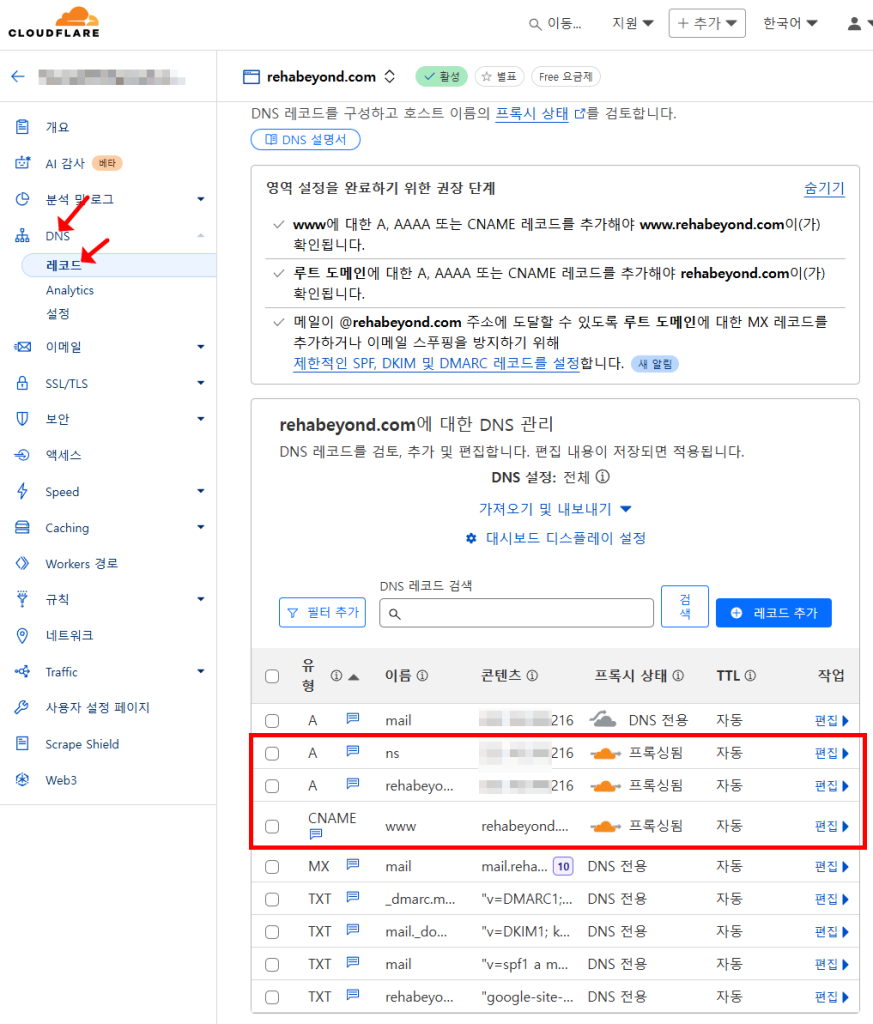Click the info icon beside TTL header
This screenshot has height=1024, width=873.
pos(750,675)
